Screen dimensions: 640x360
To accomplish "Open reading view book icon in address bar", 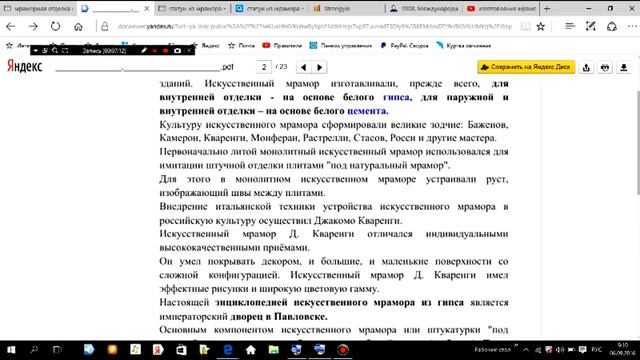I will 525,27.
